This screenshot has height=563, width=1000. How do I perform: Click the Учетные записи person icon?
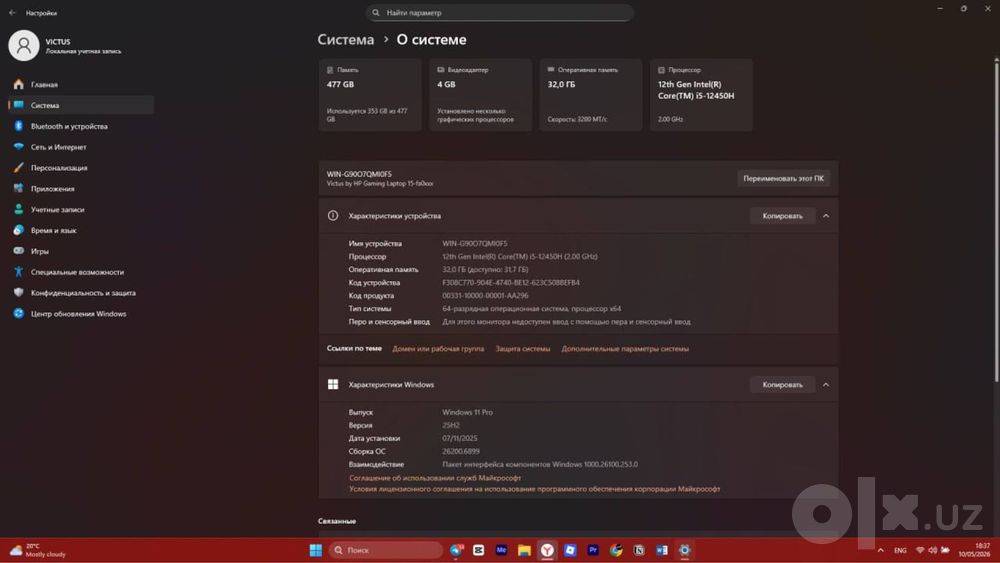[x=18, y=209]
